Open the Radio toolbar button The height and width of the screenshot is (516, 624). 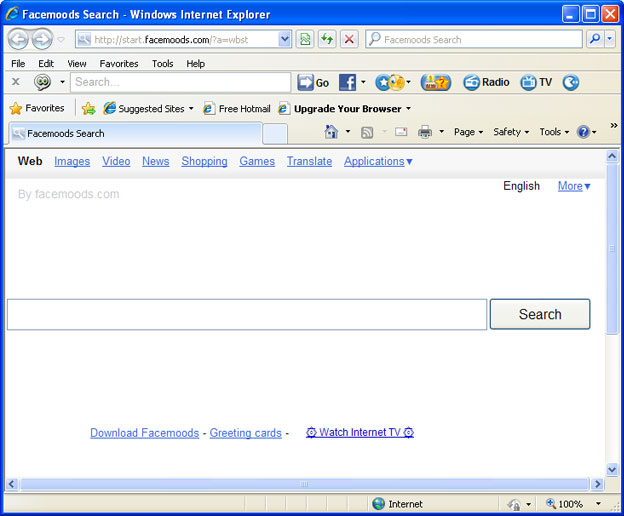[x=486, y=82]
